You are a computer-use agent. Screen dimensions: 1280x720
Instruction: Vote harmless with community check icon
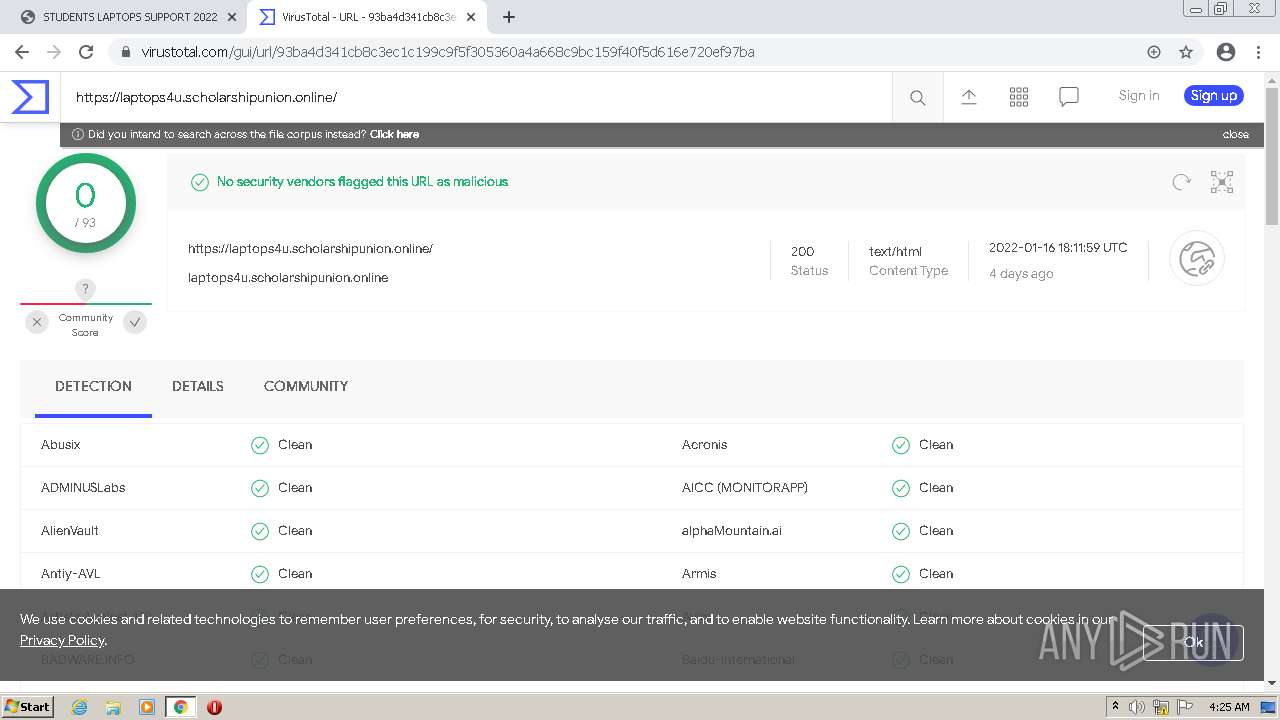[x=135, y=322]
